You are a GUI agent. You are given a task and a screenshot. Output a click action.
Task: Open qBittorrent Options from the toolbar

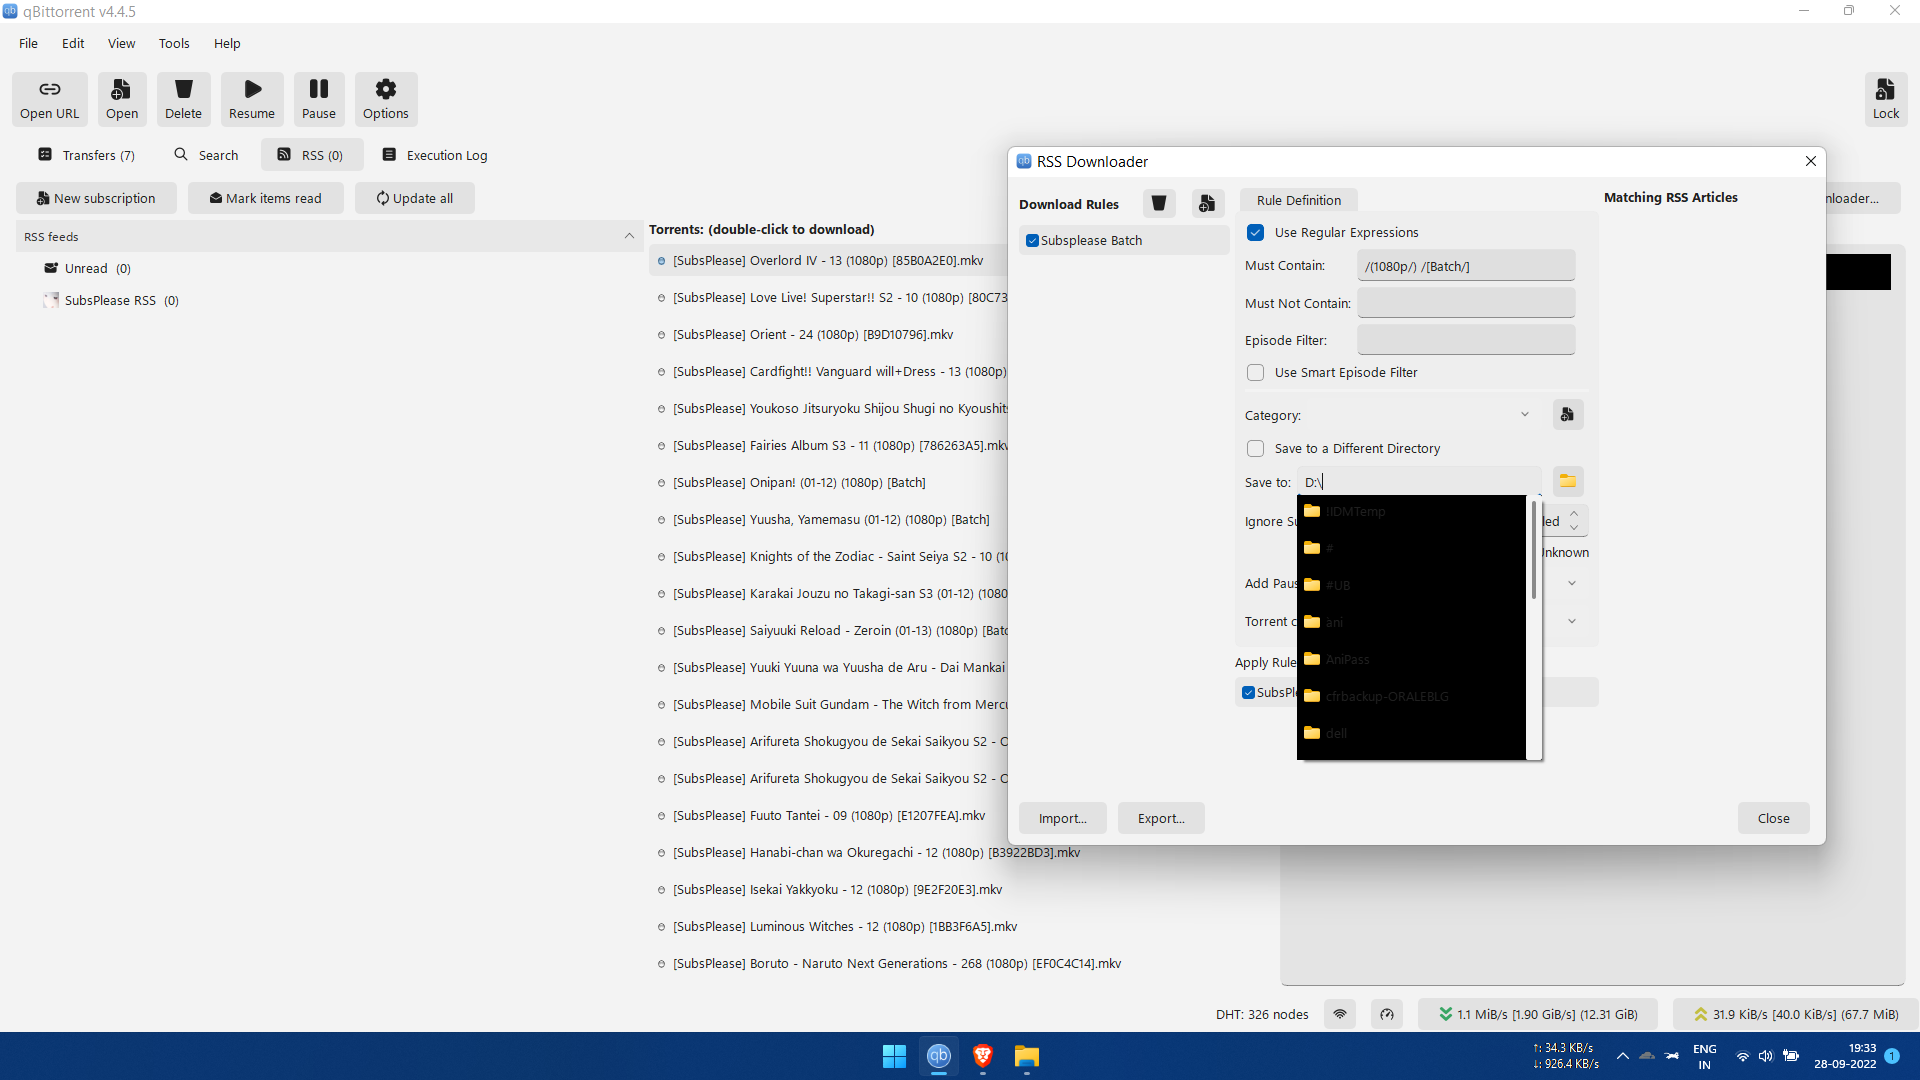pos(385,98)
